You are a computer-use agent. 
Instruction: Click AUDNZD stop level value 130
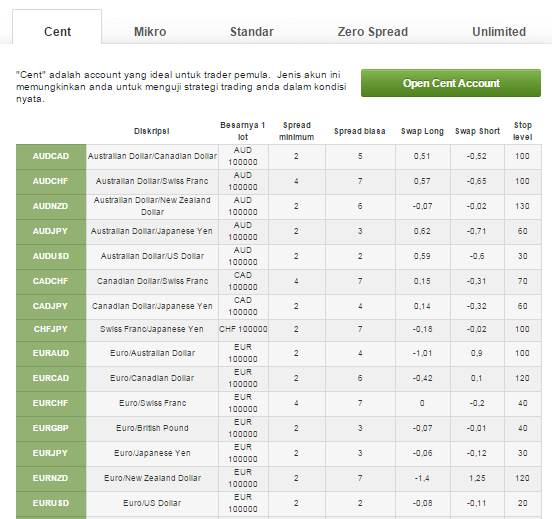(x=522, y=206)
